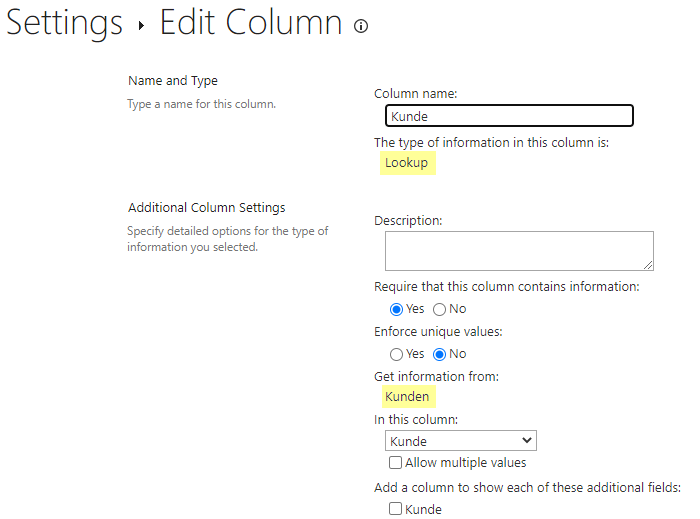Tick the Kunde additional field checkbox

tap(396, 509)
